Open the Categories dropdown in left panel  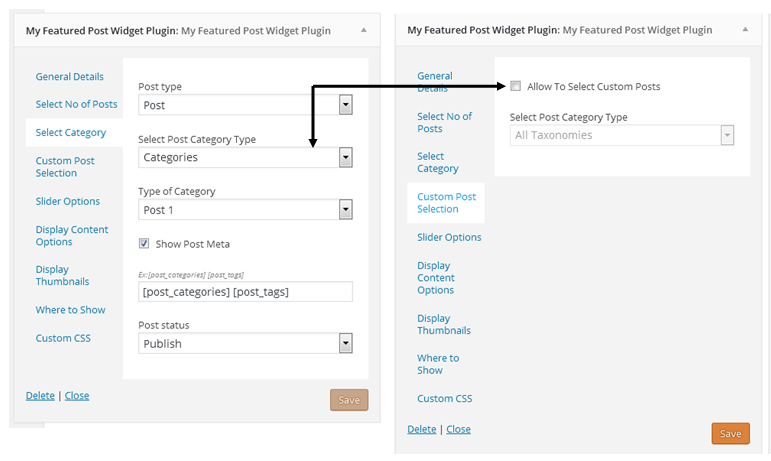[x=346, y=157]
